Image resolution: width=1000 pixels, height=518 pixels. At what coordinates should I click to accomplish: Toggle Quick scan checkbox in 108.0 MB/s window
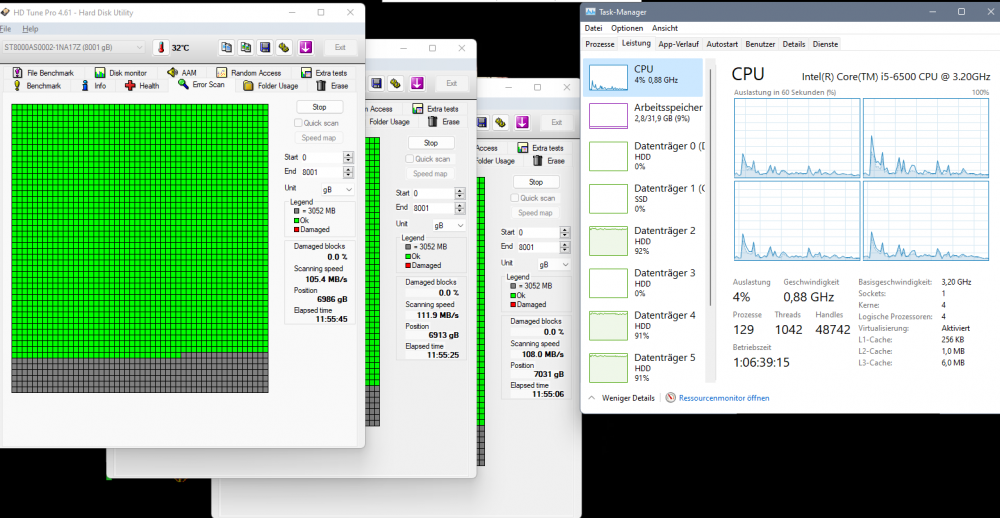point(515,198)
